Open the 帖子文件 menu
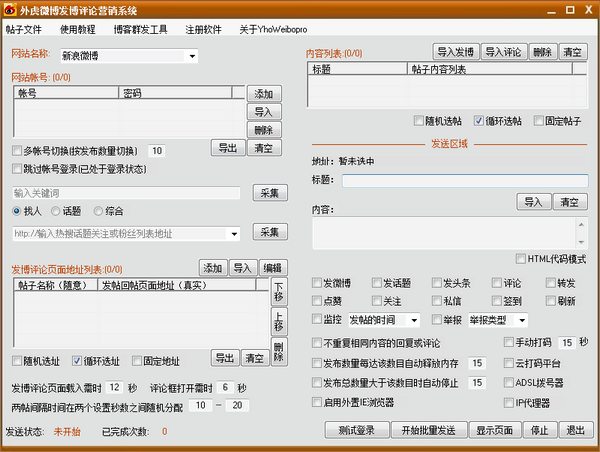The height and width of the screenshot is (452, 600). pyautogui.click(x=23, y=29)
